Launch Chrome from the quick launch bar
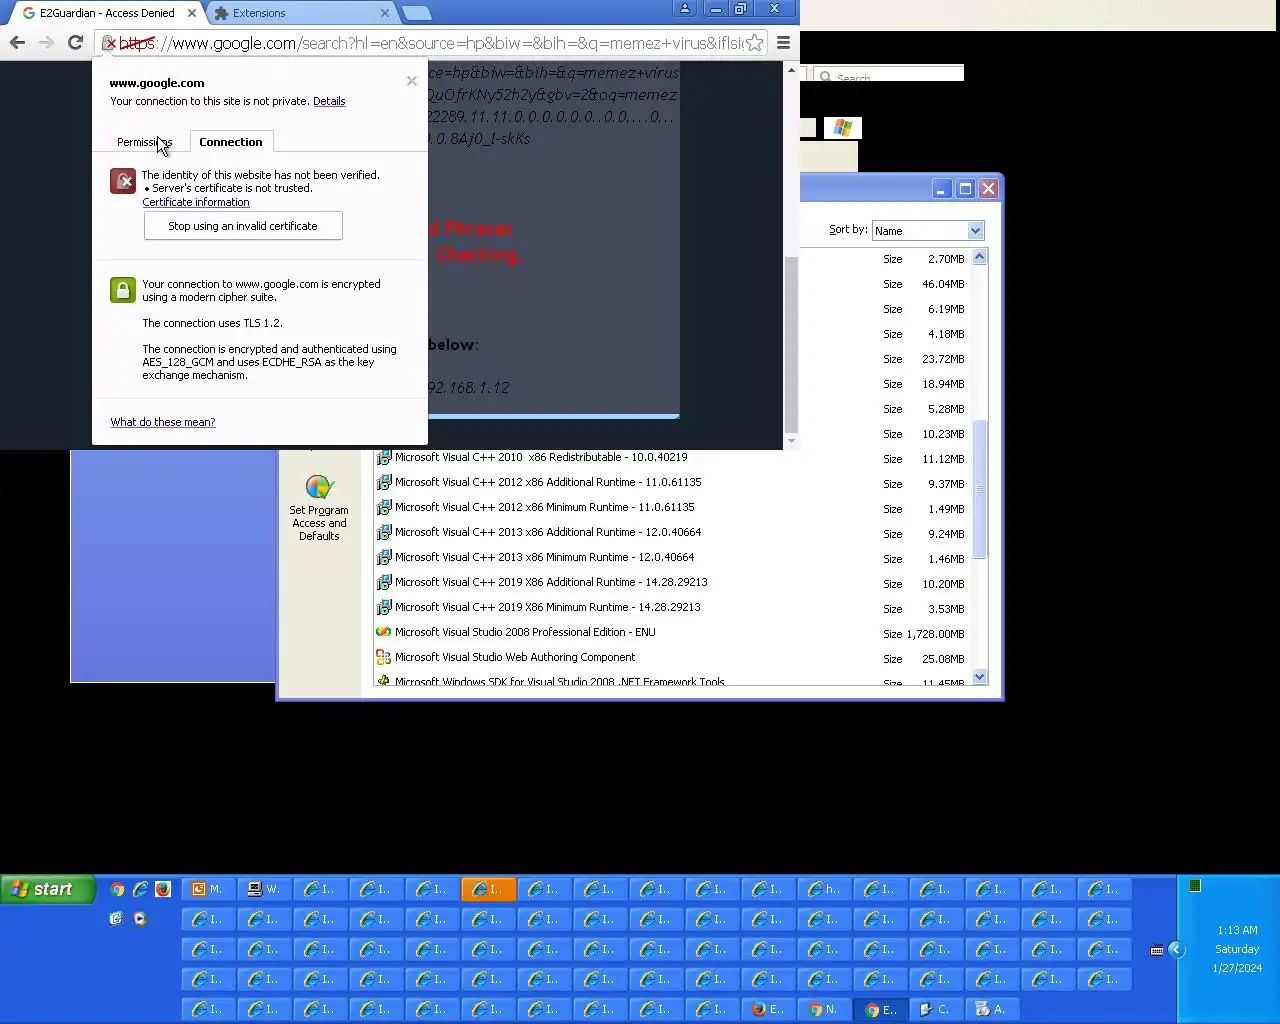Image resolution: width=1280 pixels, height=1024 pixels. pyautogui.click(x=118, y=889)
